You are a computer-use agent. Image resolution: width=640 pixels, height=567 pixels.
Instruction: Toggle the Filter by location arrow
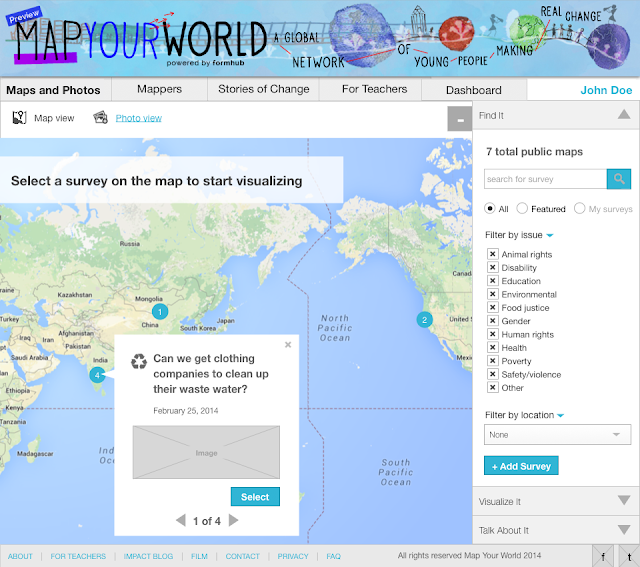(560, 416)
